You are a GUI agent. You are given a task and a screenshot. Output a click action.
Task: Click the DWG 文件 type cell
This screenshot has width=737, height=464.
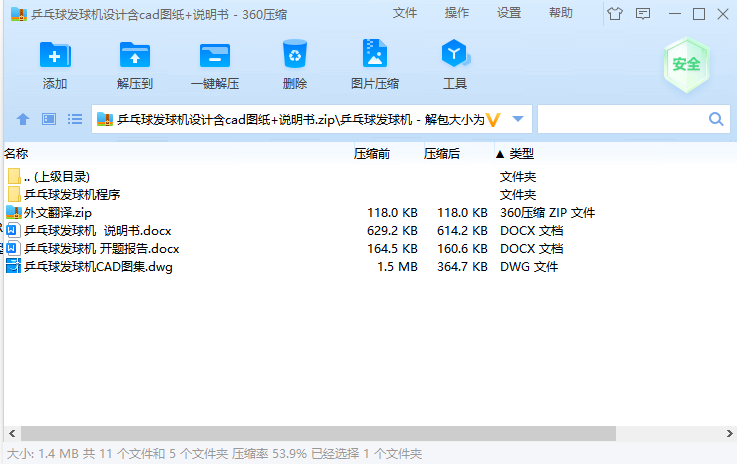point(529,267)
